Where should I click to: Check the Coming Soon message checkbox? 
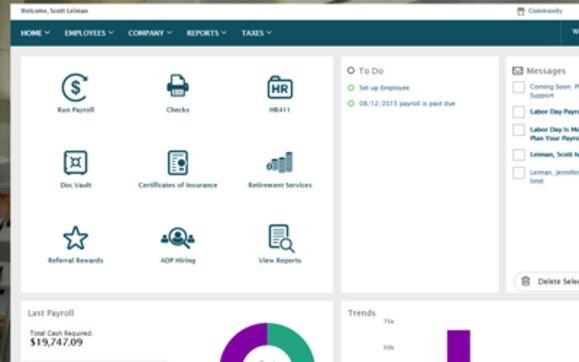pos(519,88)
